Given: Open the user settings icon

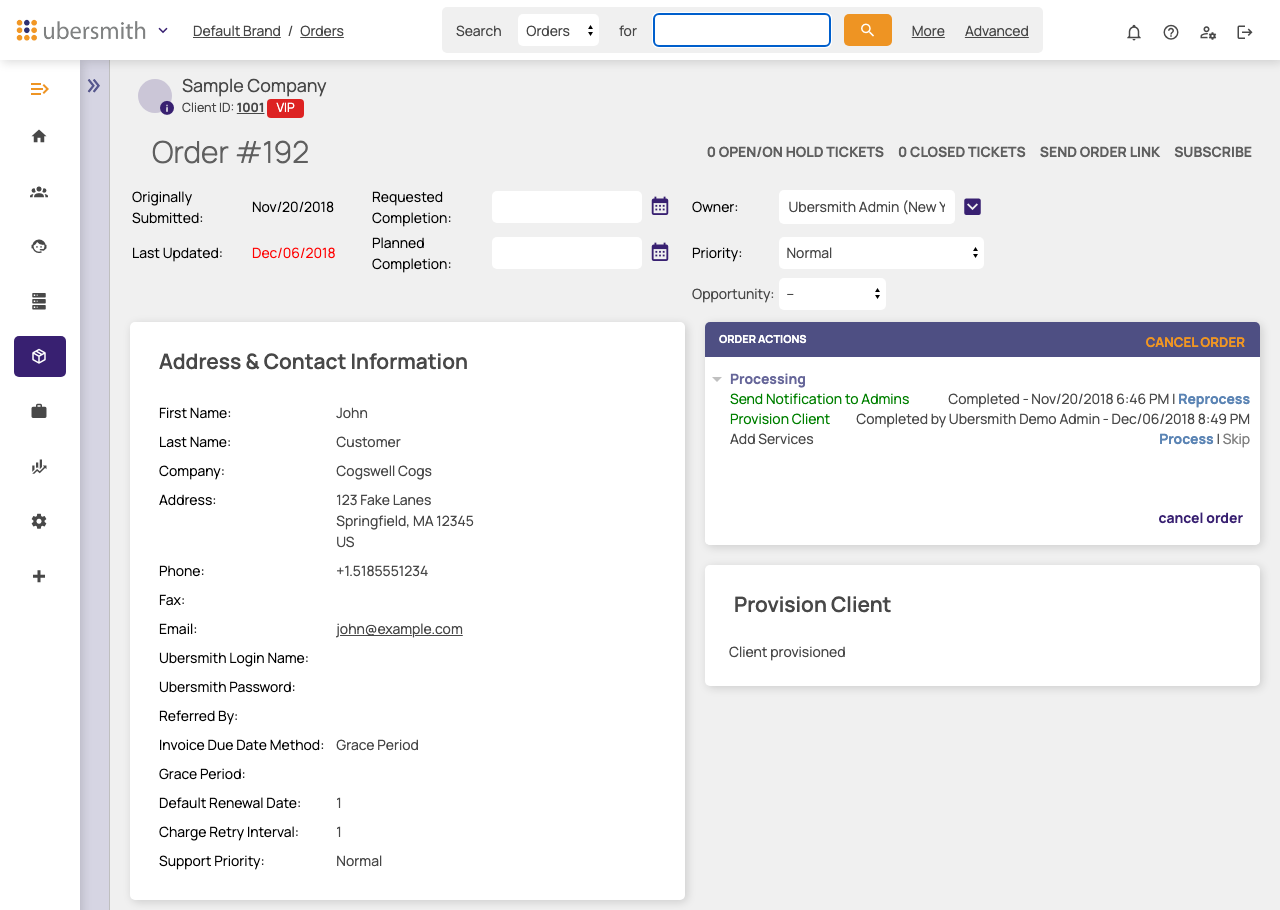Looking at the screenshot, I should (x=1208, y=32).
